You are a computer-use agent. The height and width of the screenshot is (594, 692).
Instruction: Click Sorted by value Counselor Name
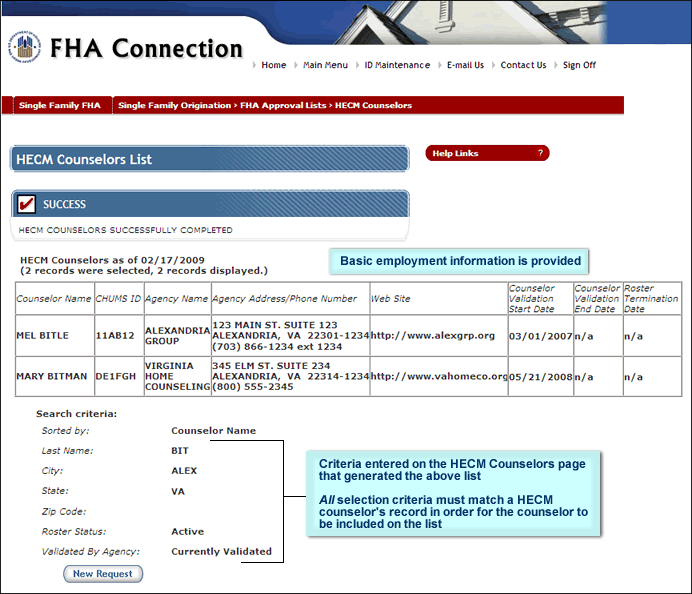pos(214,430)
